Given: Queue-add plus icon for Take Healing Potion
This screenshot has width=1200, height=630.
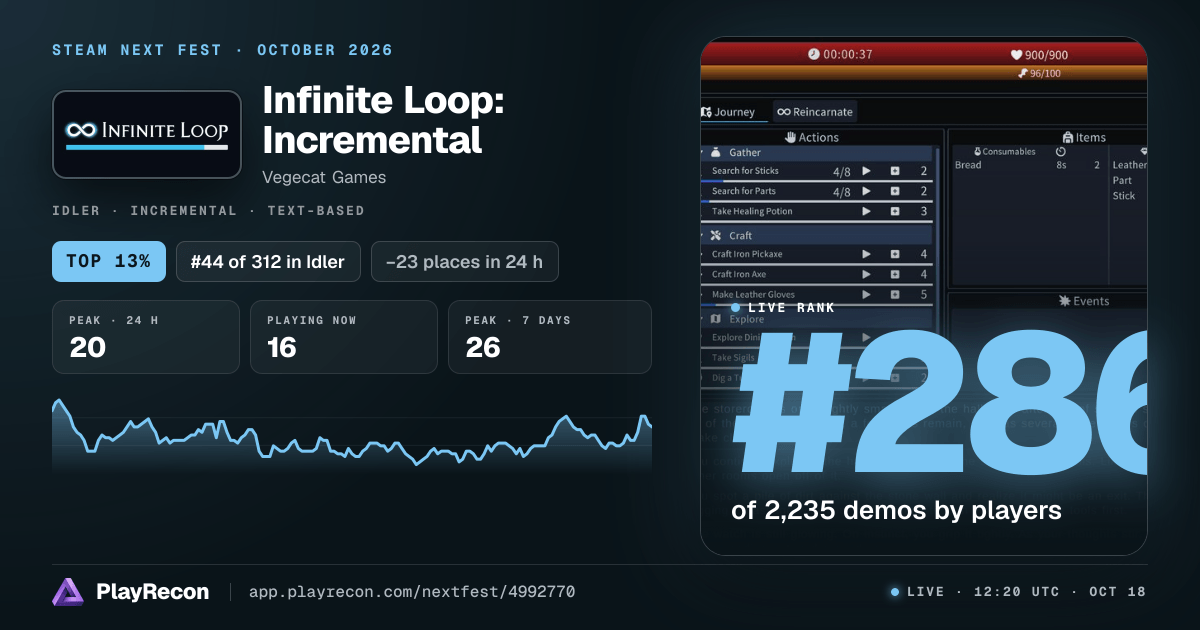Looking at the screenshot, I should tap(895, 211).
